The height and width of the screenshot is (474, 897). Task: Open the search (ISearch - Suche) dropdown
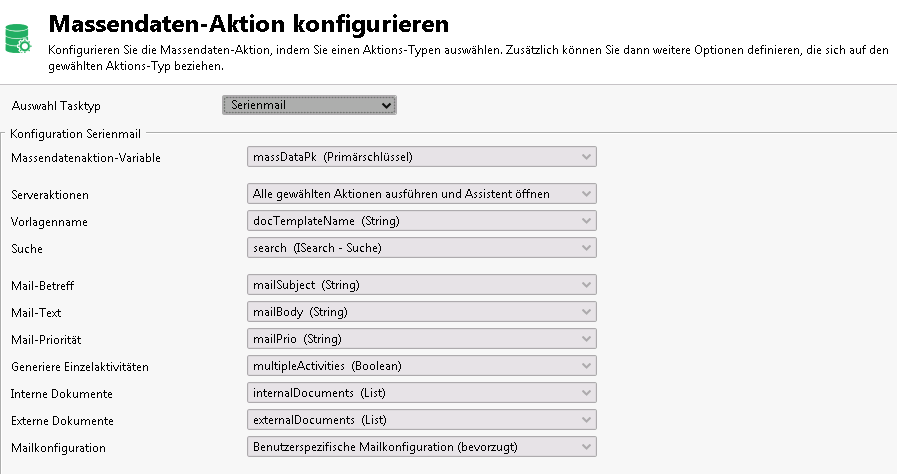coord(421,248)
